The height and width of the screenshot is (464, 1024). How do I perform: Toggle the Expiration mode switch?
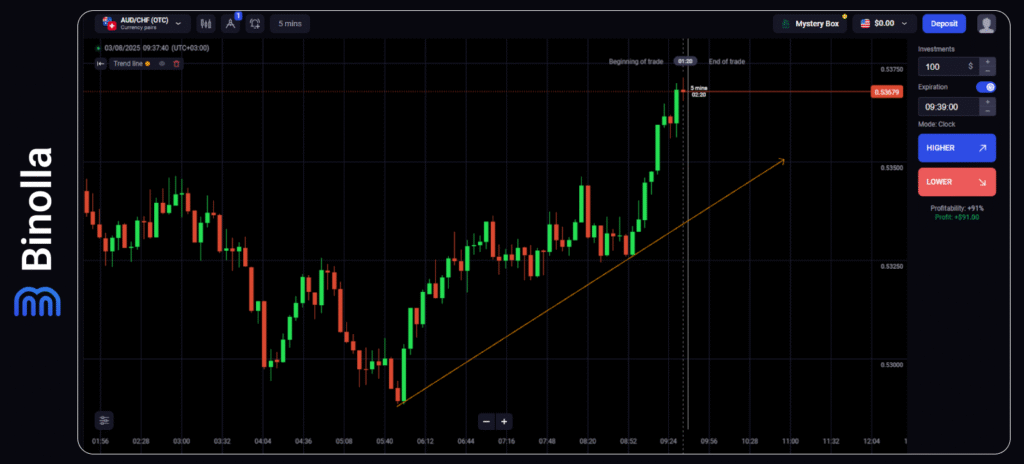pos(986,87)
